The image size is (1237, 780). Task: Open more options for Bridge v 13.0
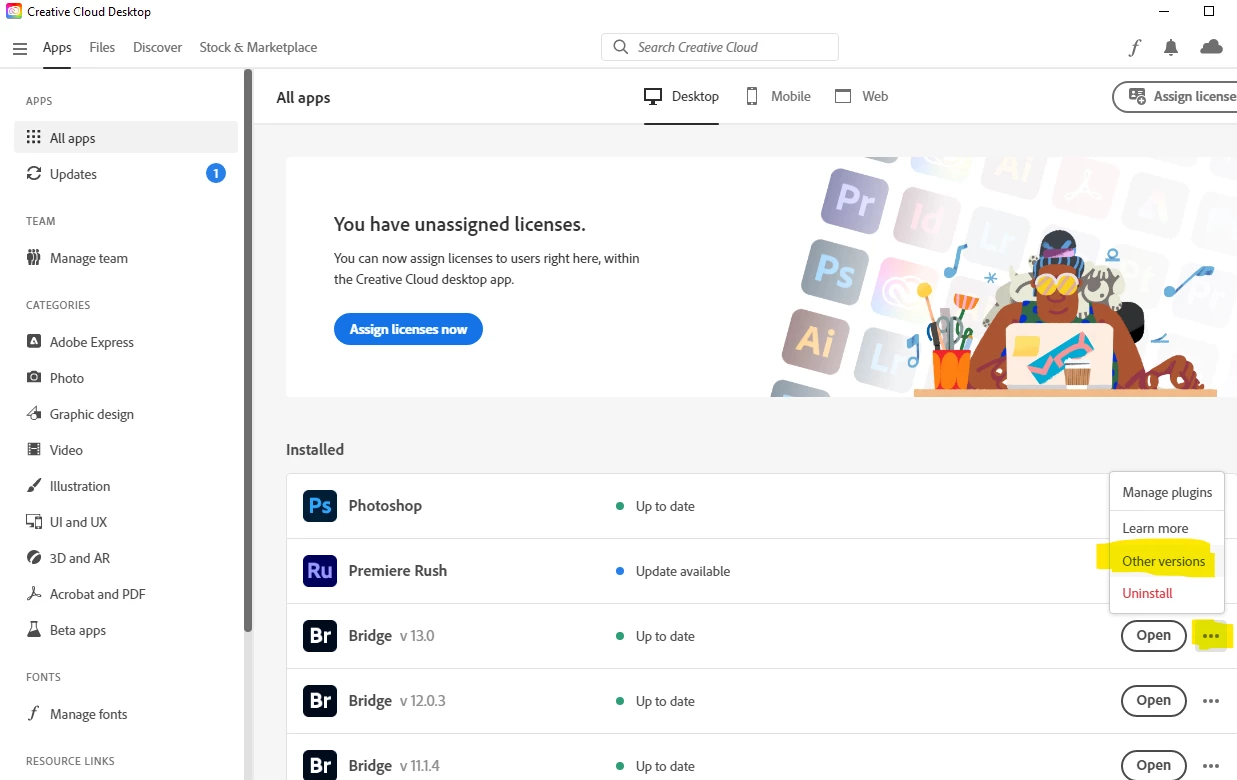[1211, 636]
